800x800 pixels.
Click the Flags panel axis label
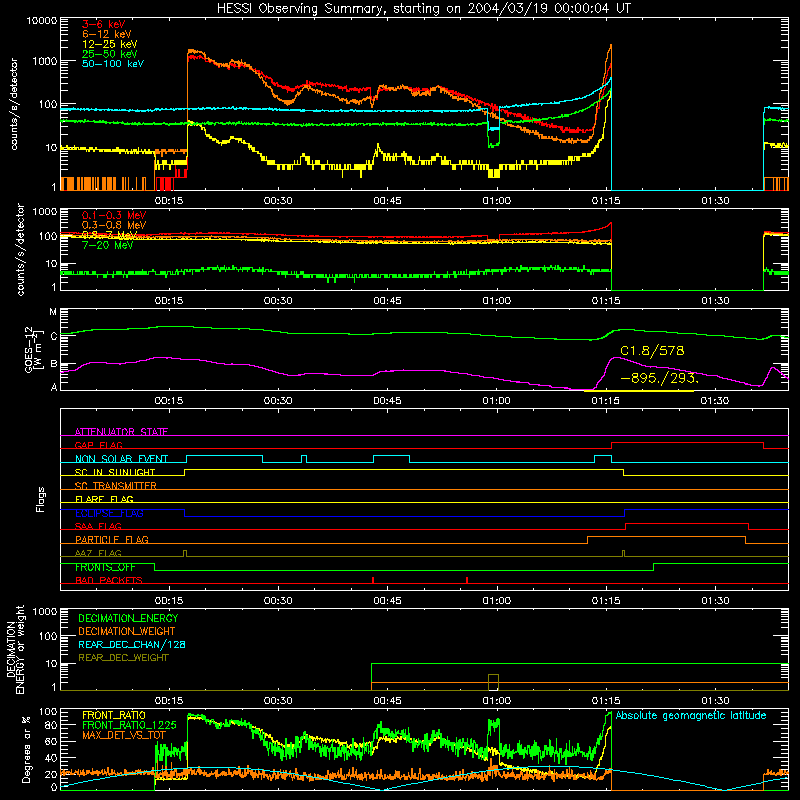pos(41,499)
